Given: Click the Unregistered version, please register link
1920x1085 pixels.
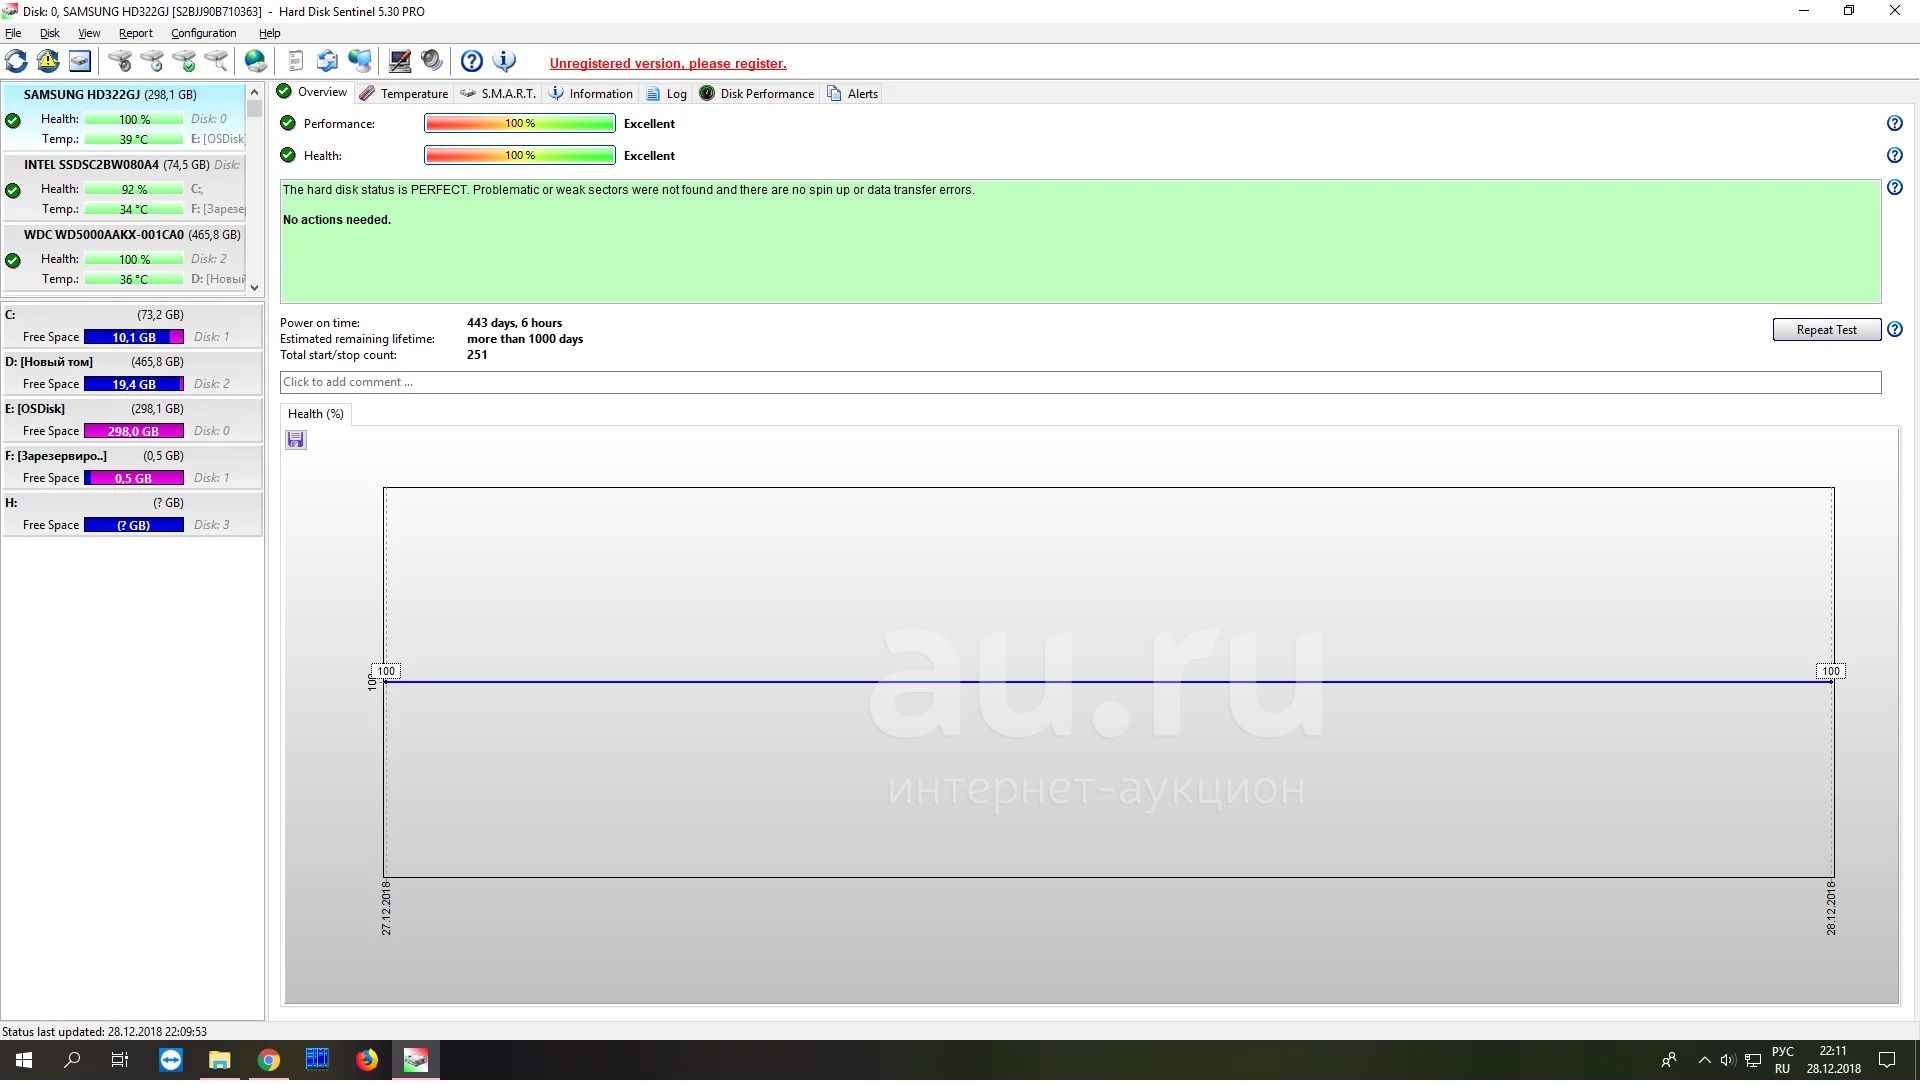Looking at the screenshot, I should (x=668, y=63).
